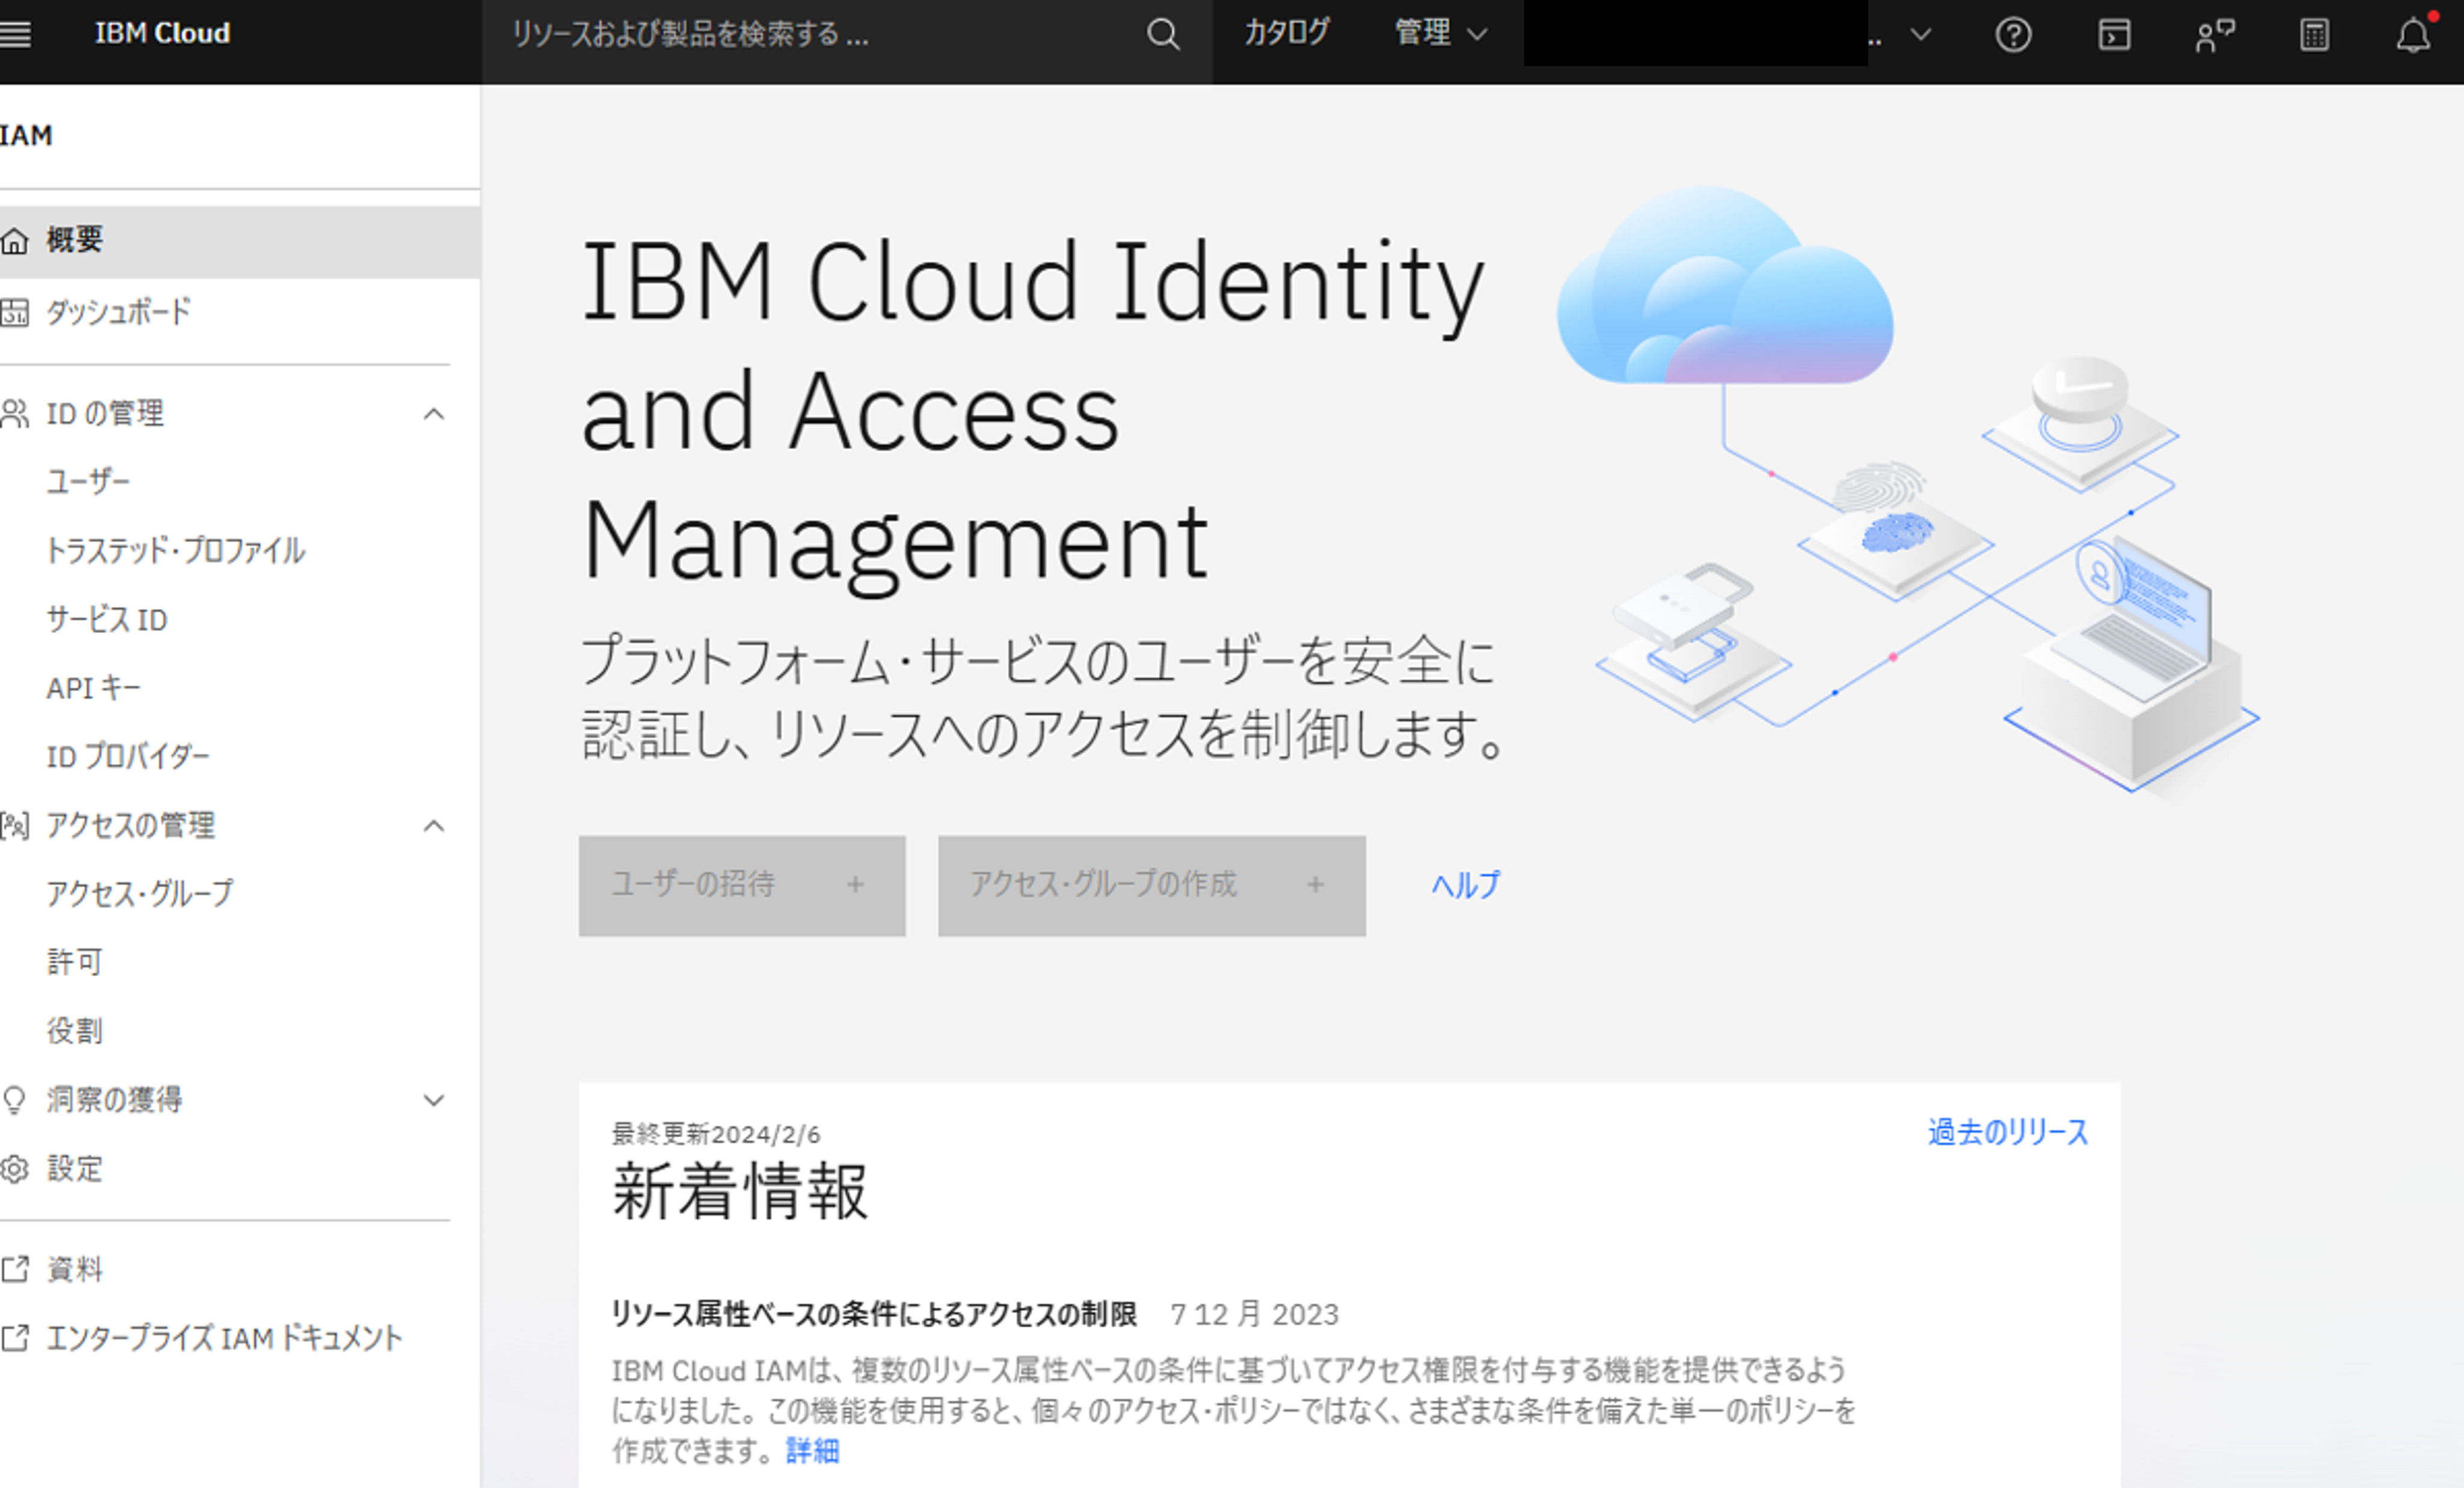This screenshot has height=1488, width=2464.
Task: Launch the IBM Cloud Shell icon
Action: tap(2114, 35)
